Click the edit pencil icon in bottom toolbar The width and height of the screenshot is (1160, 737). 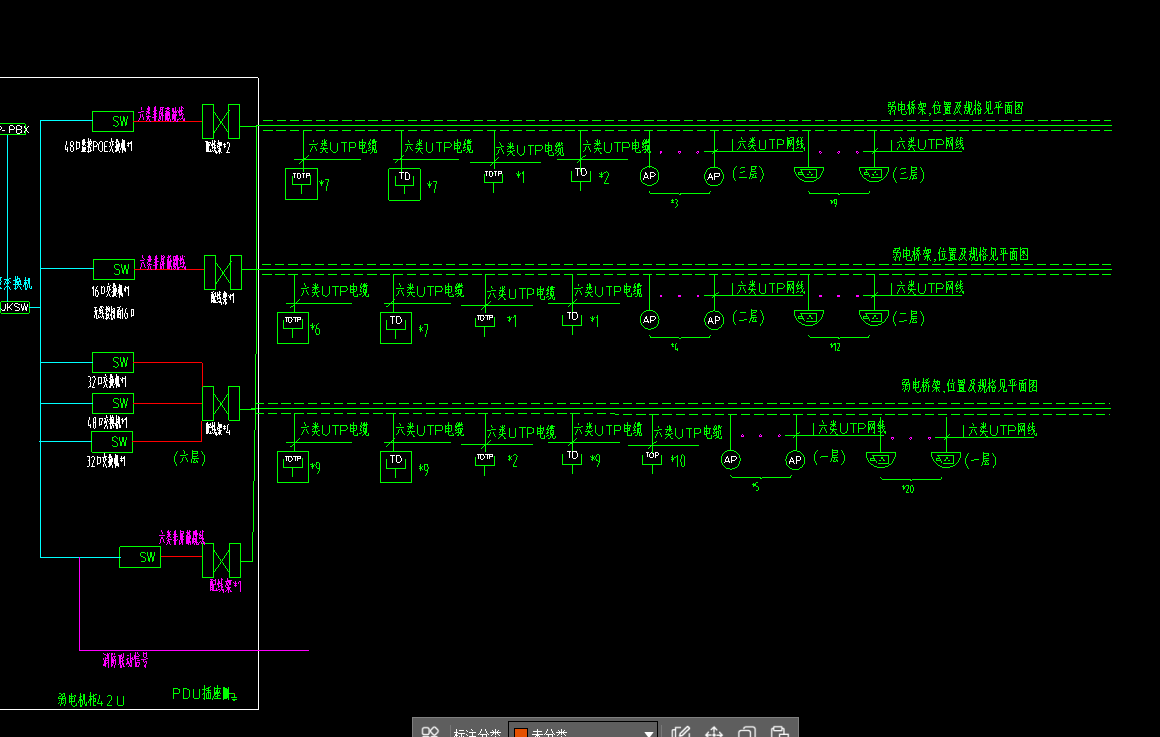pyautogui.click(x=680, y=731)
